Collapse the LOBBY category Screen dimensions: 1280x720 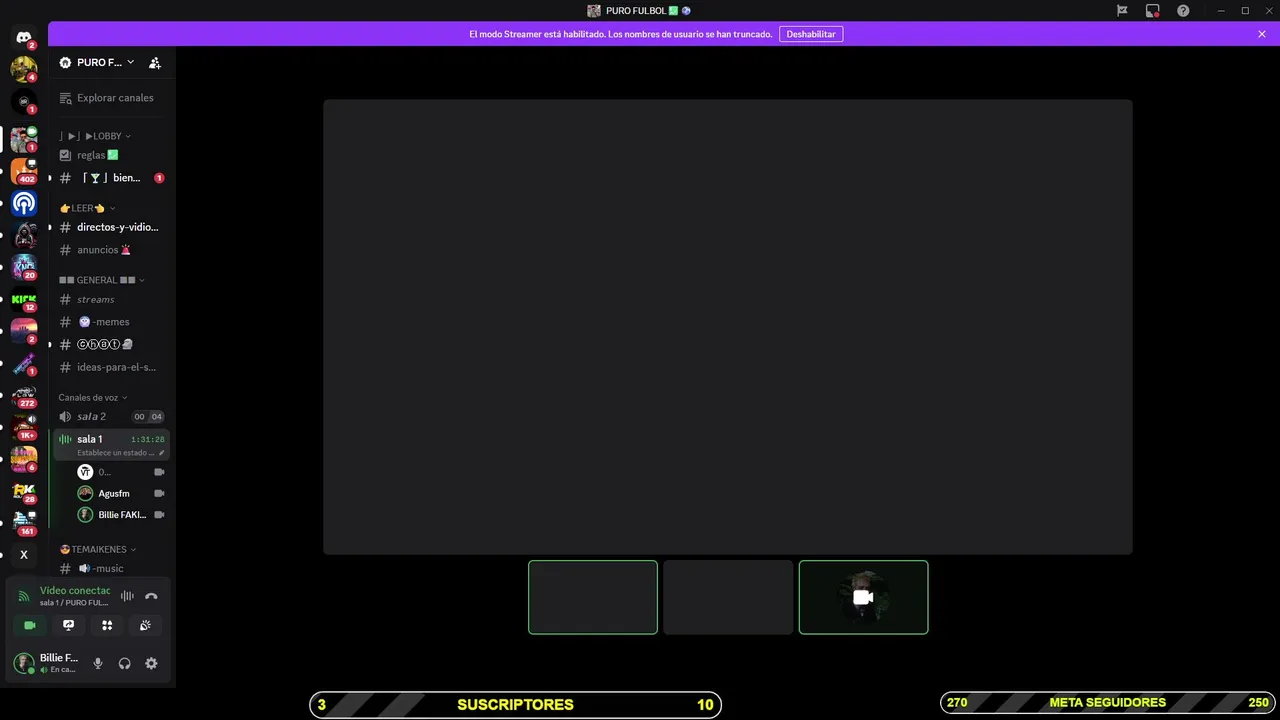point(95,136)
